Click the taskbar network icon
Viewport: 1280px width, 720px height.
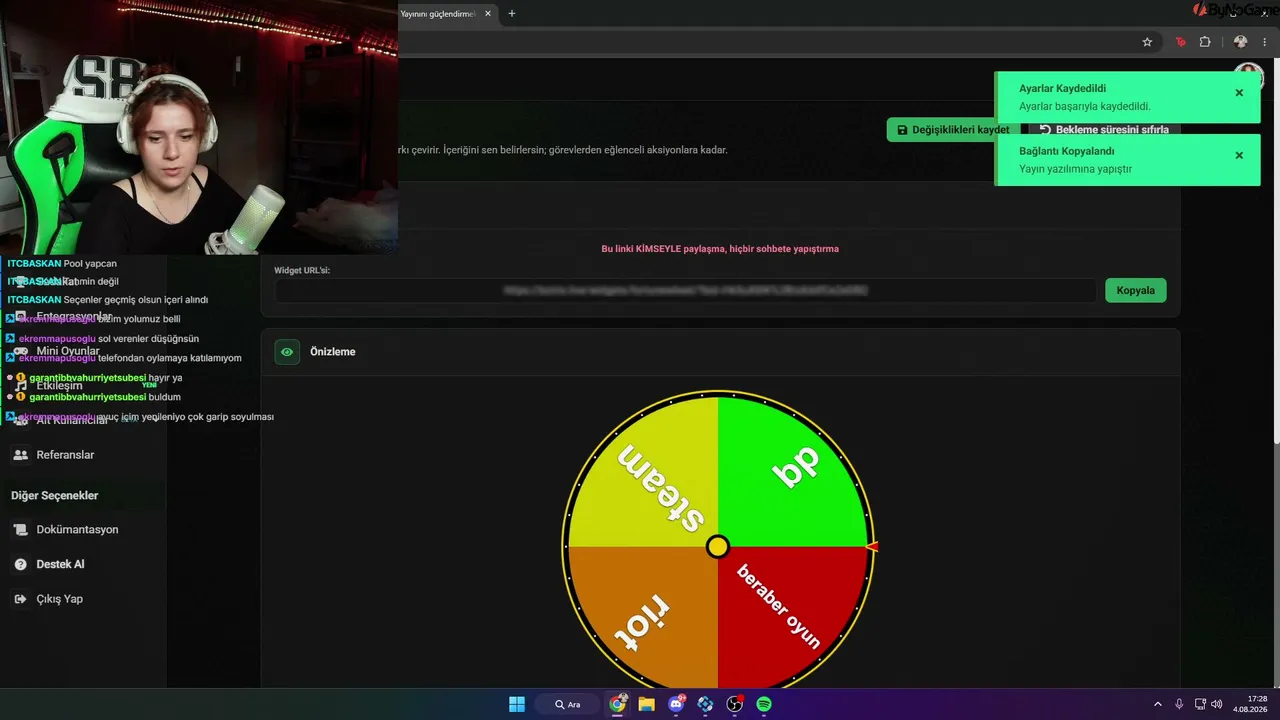pos(1199,704)
